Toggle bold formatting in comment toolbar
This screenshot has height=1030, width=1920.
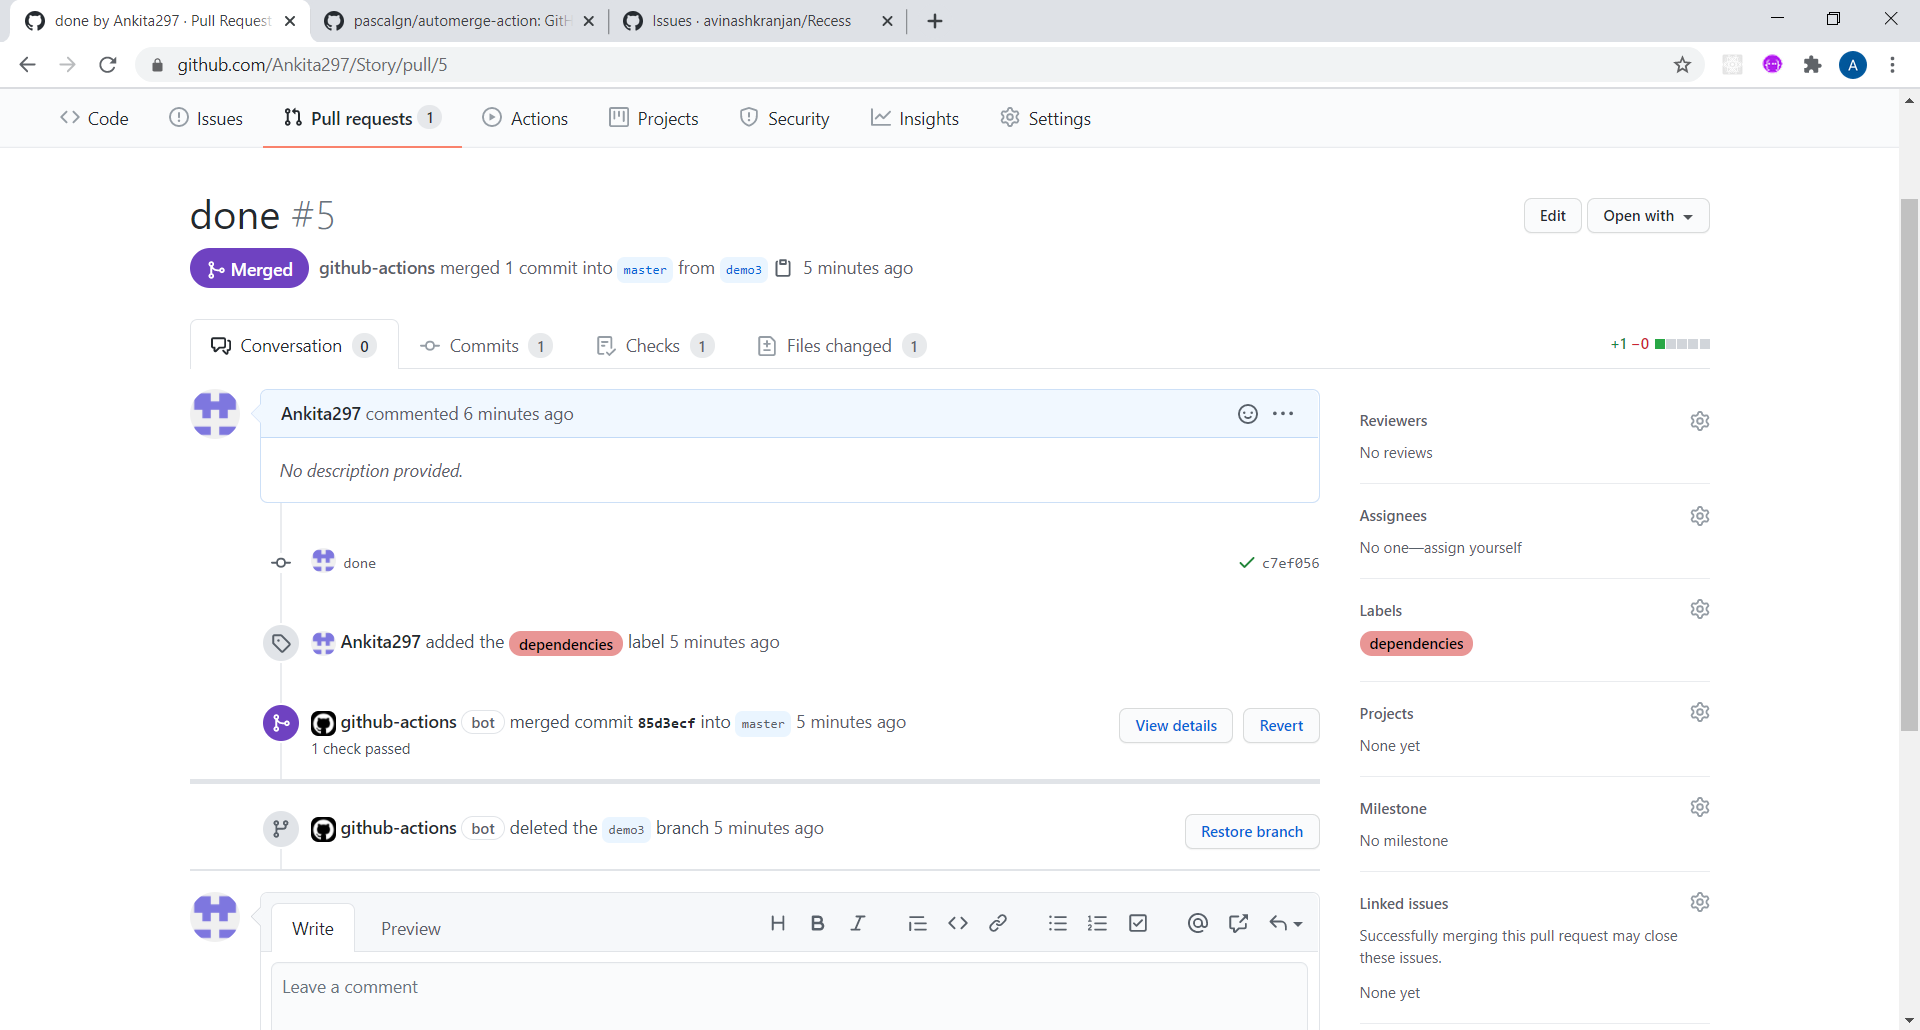pos(817,923)
